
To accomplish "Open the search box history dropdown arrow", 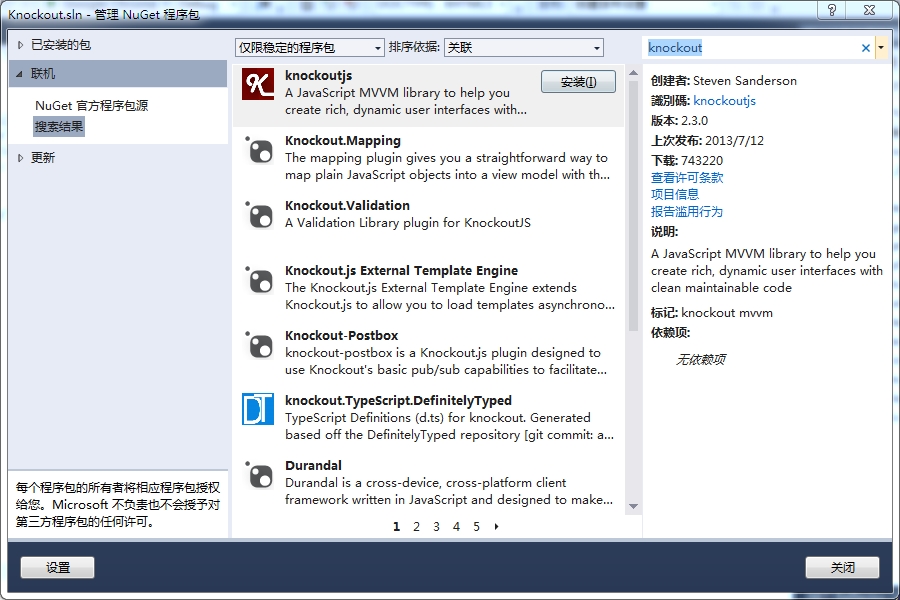I will (x=881, y=48).
